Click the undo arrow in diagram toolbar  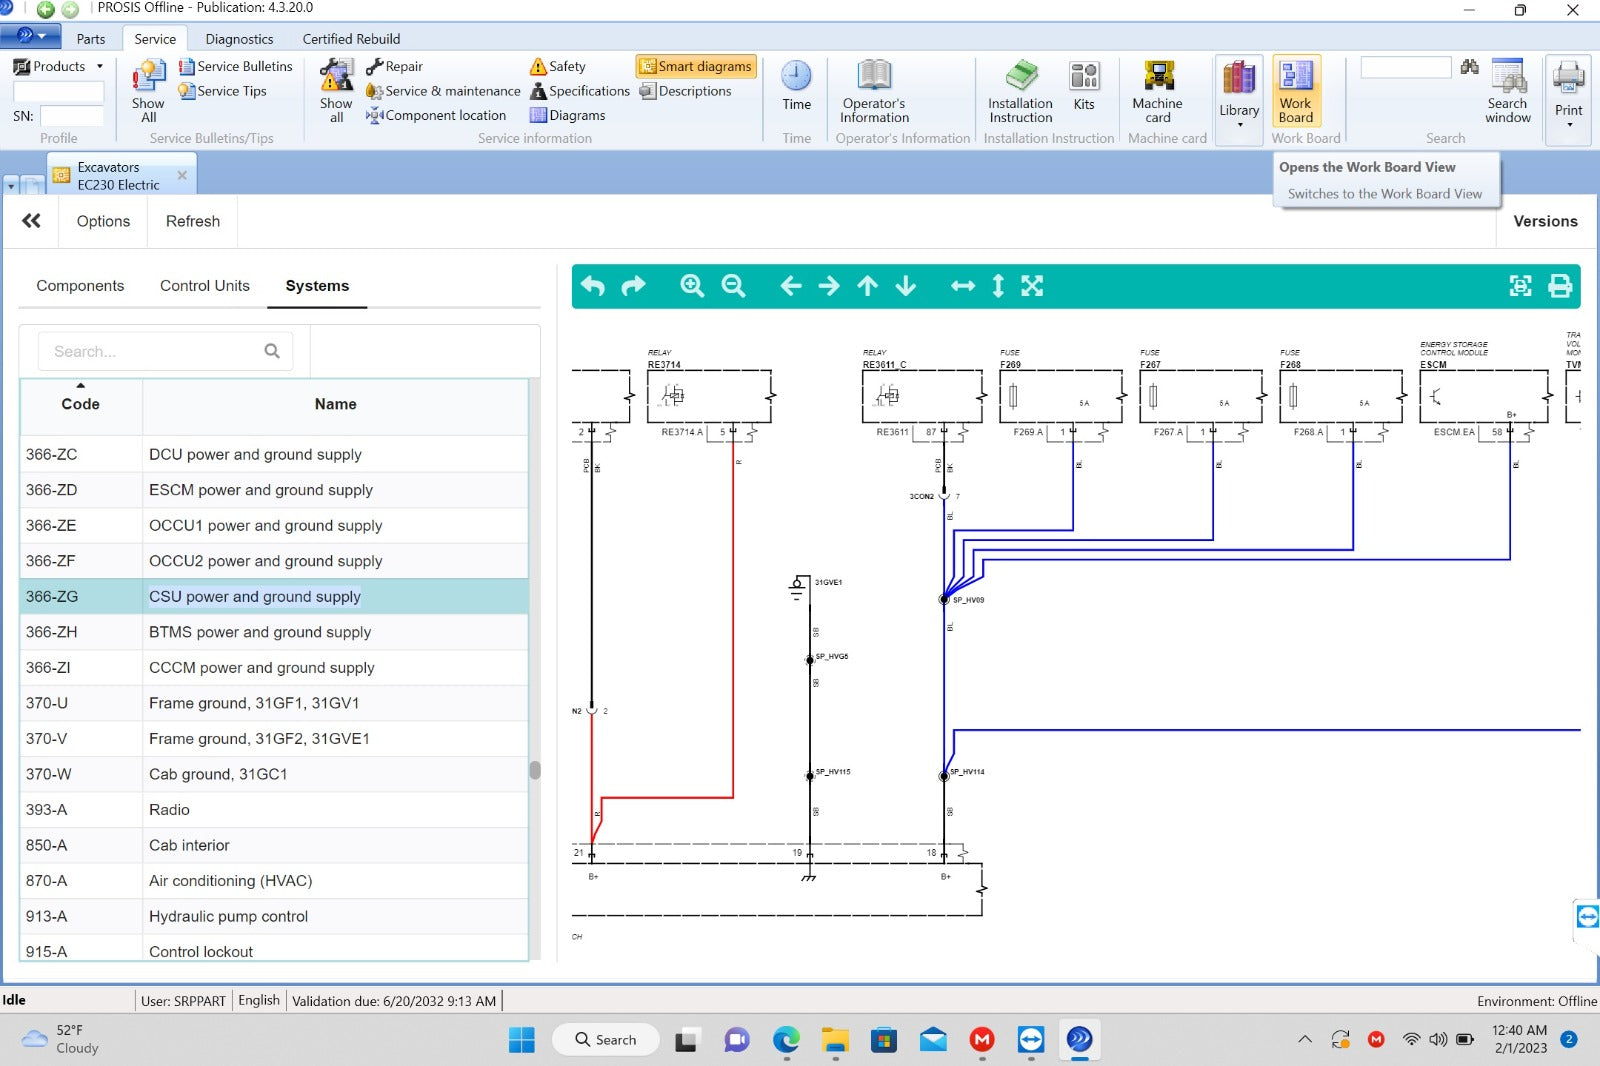[593, 286]
